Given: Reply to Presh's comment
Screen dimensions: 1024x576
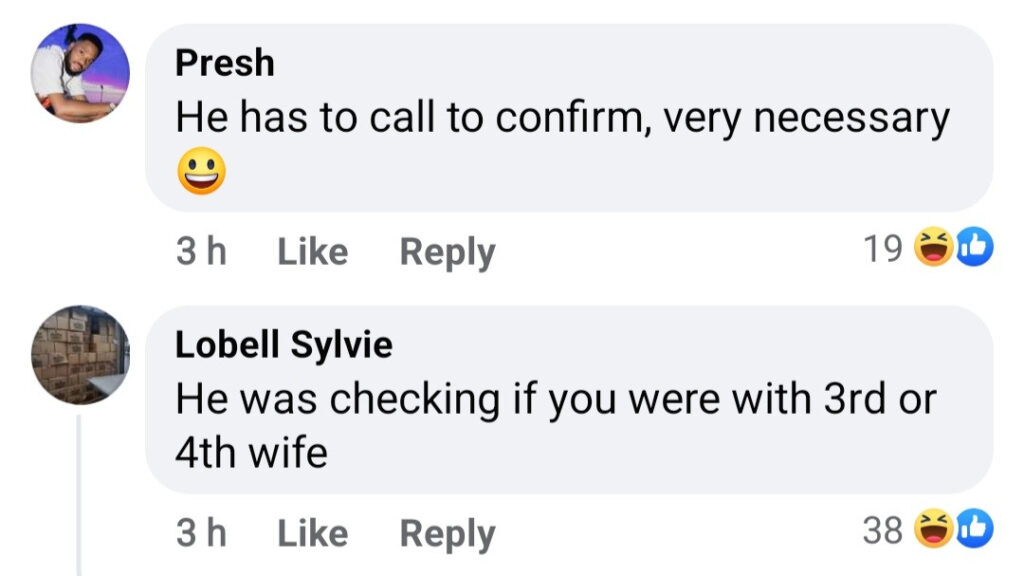Looking at the screenshot, I should coord(447,251).
